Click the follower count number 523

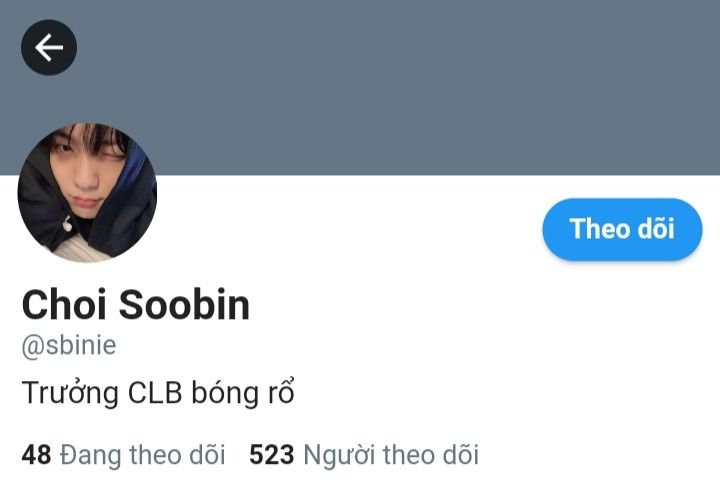click(x=271, y=454)
